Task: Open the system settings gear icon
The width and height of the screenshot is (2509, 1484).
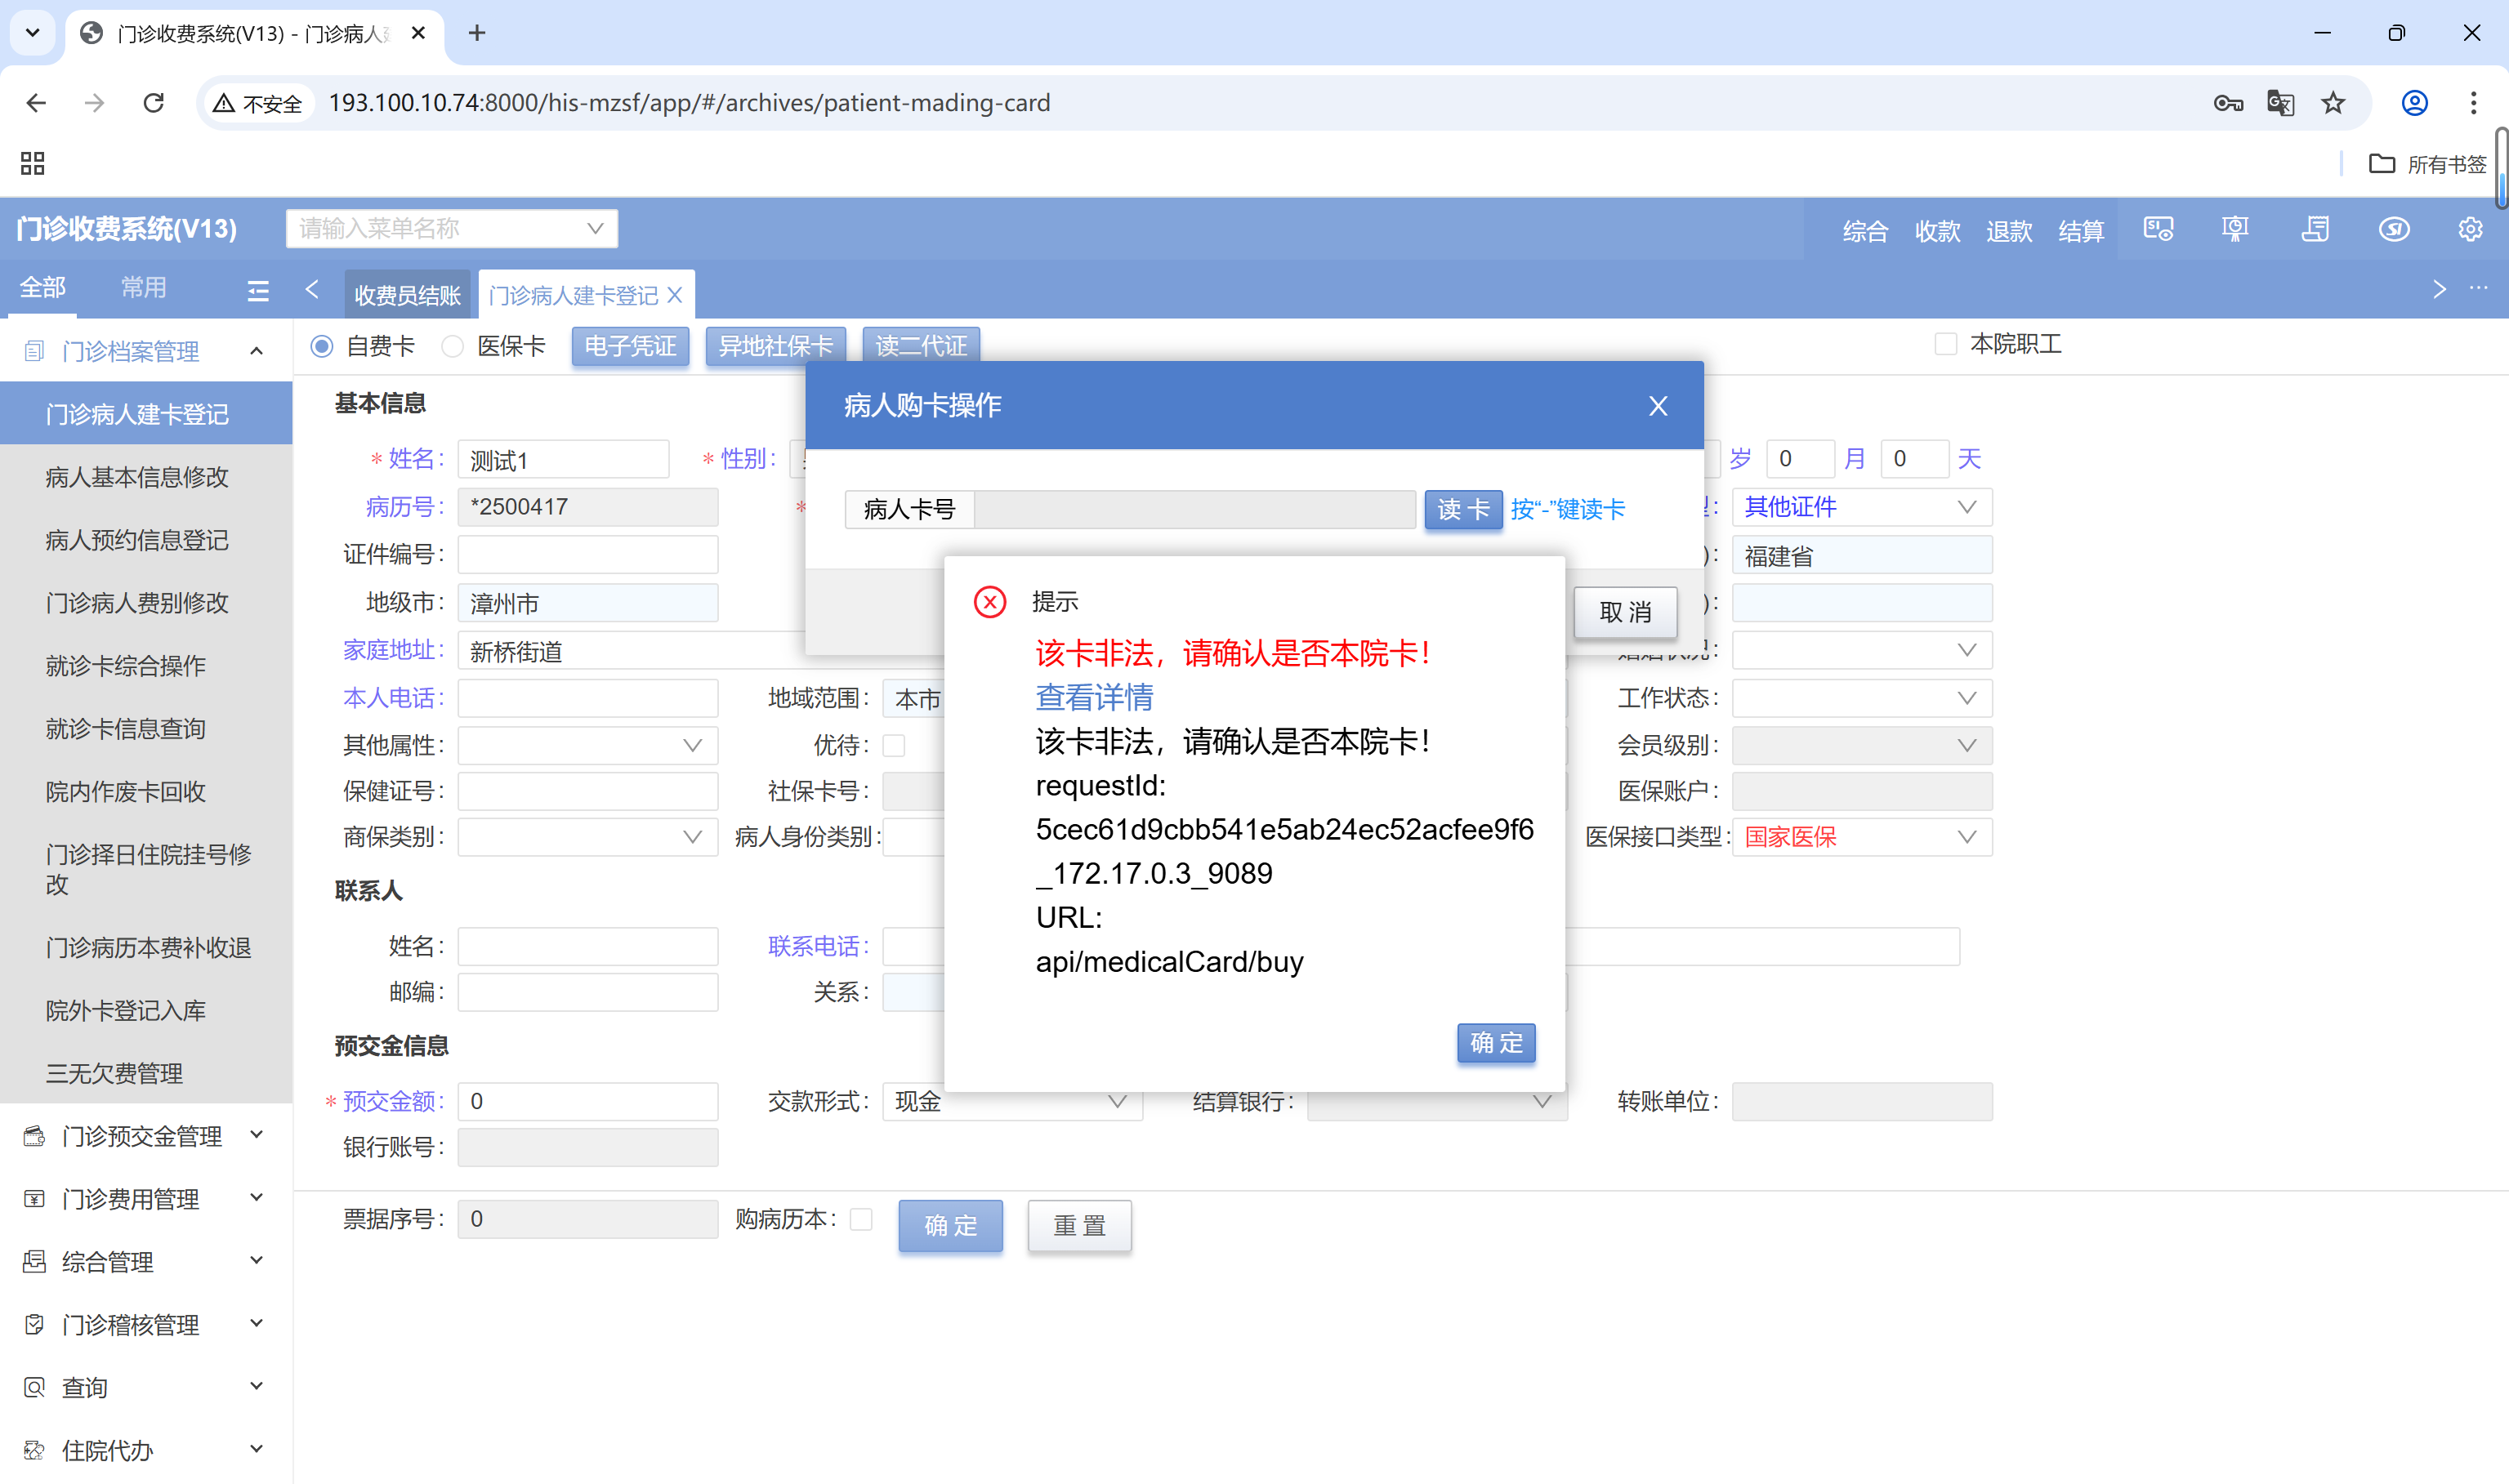Action: click(x=2470, y=230)
